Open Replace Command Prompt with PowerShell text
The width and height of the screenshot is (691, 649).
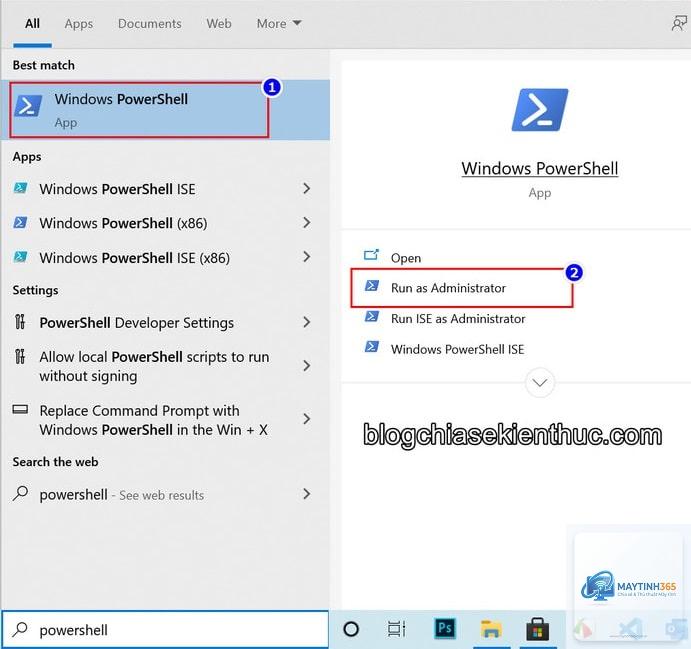point(153,420)
